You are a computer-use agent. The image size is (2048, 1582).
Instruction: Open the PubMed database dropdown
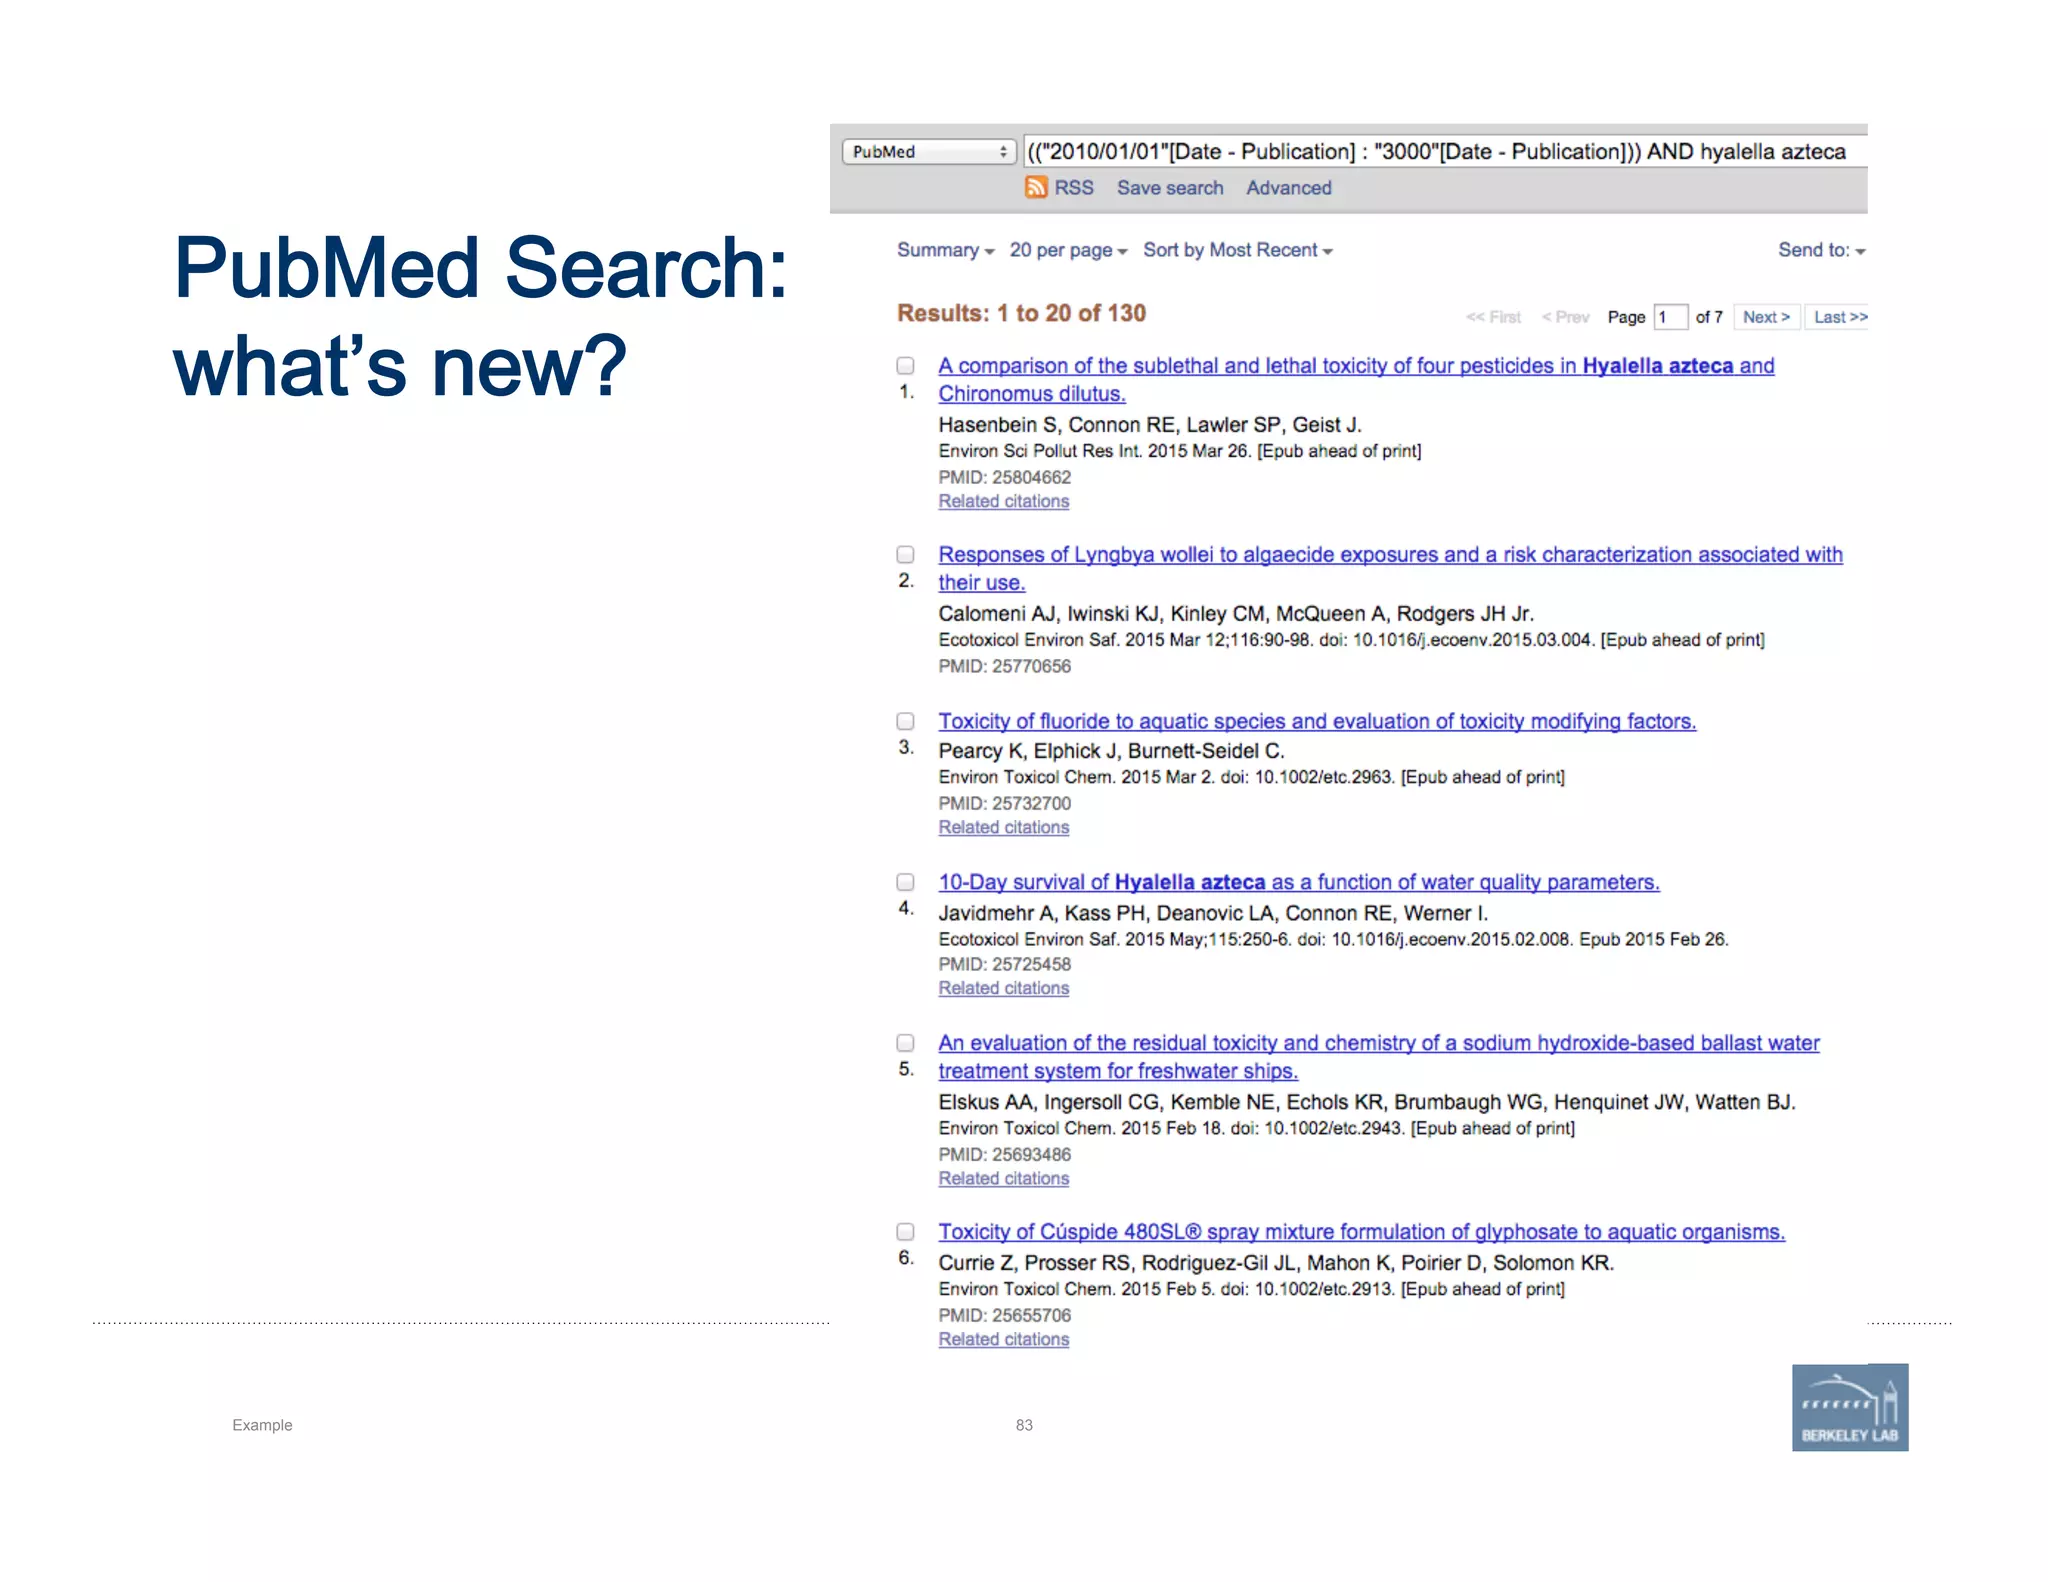point(929,152)
